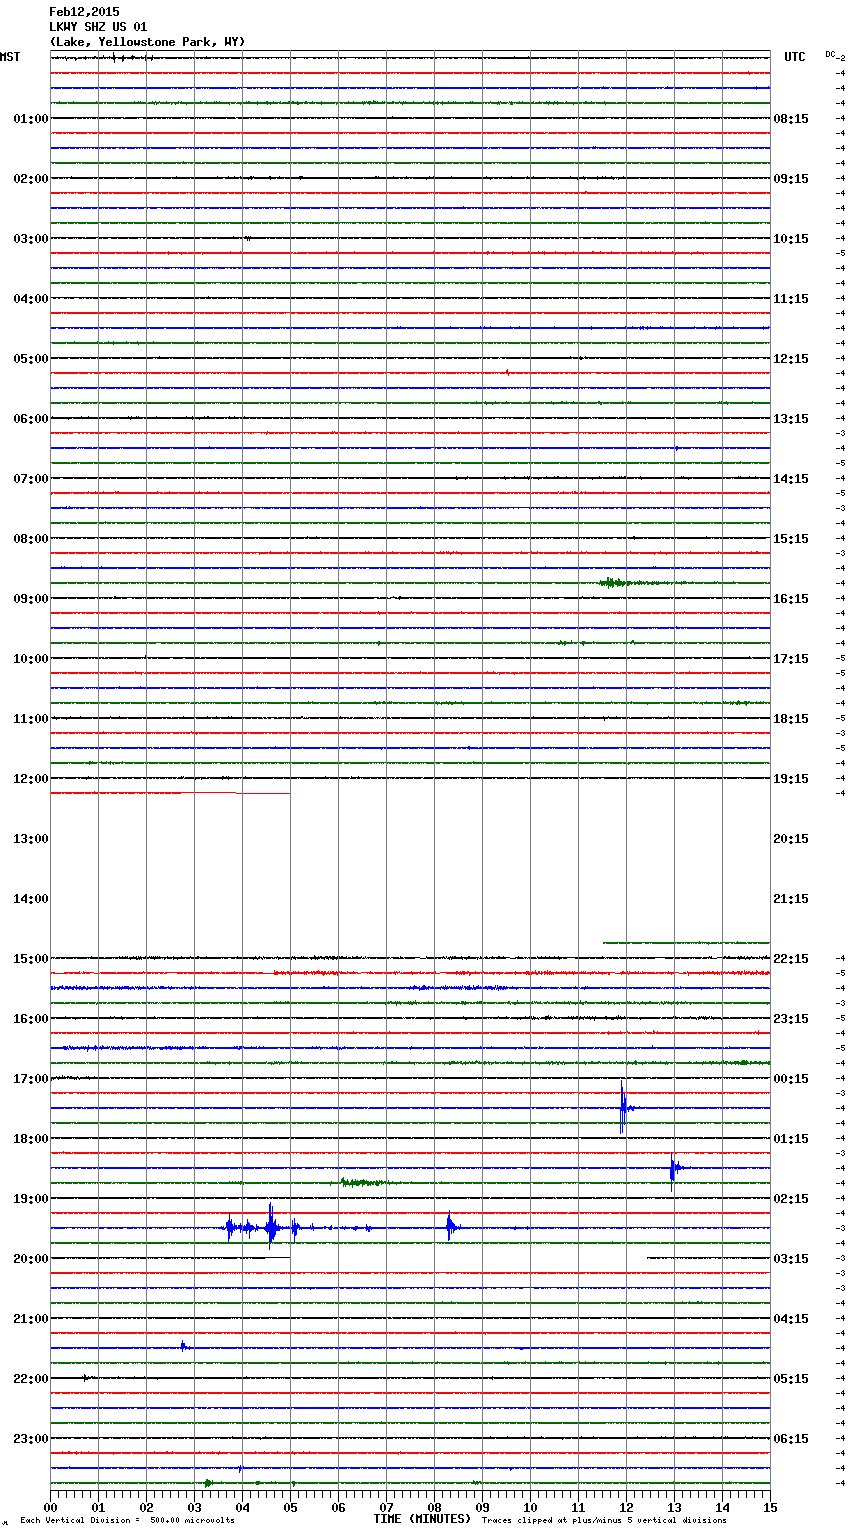Click the 21:00 MST row label
850x1534 pixels.
click(x=31, y=1319)
